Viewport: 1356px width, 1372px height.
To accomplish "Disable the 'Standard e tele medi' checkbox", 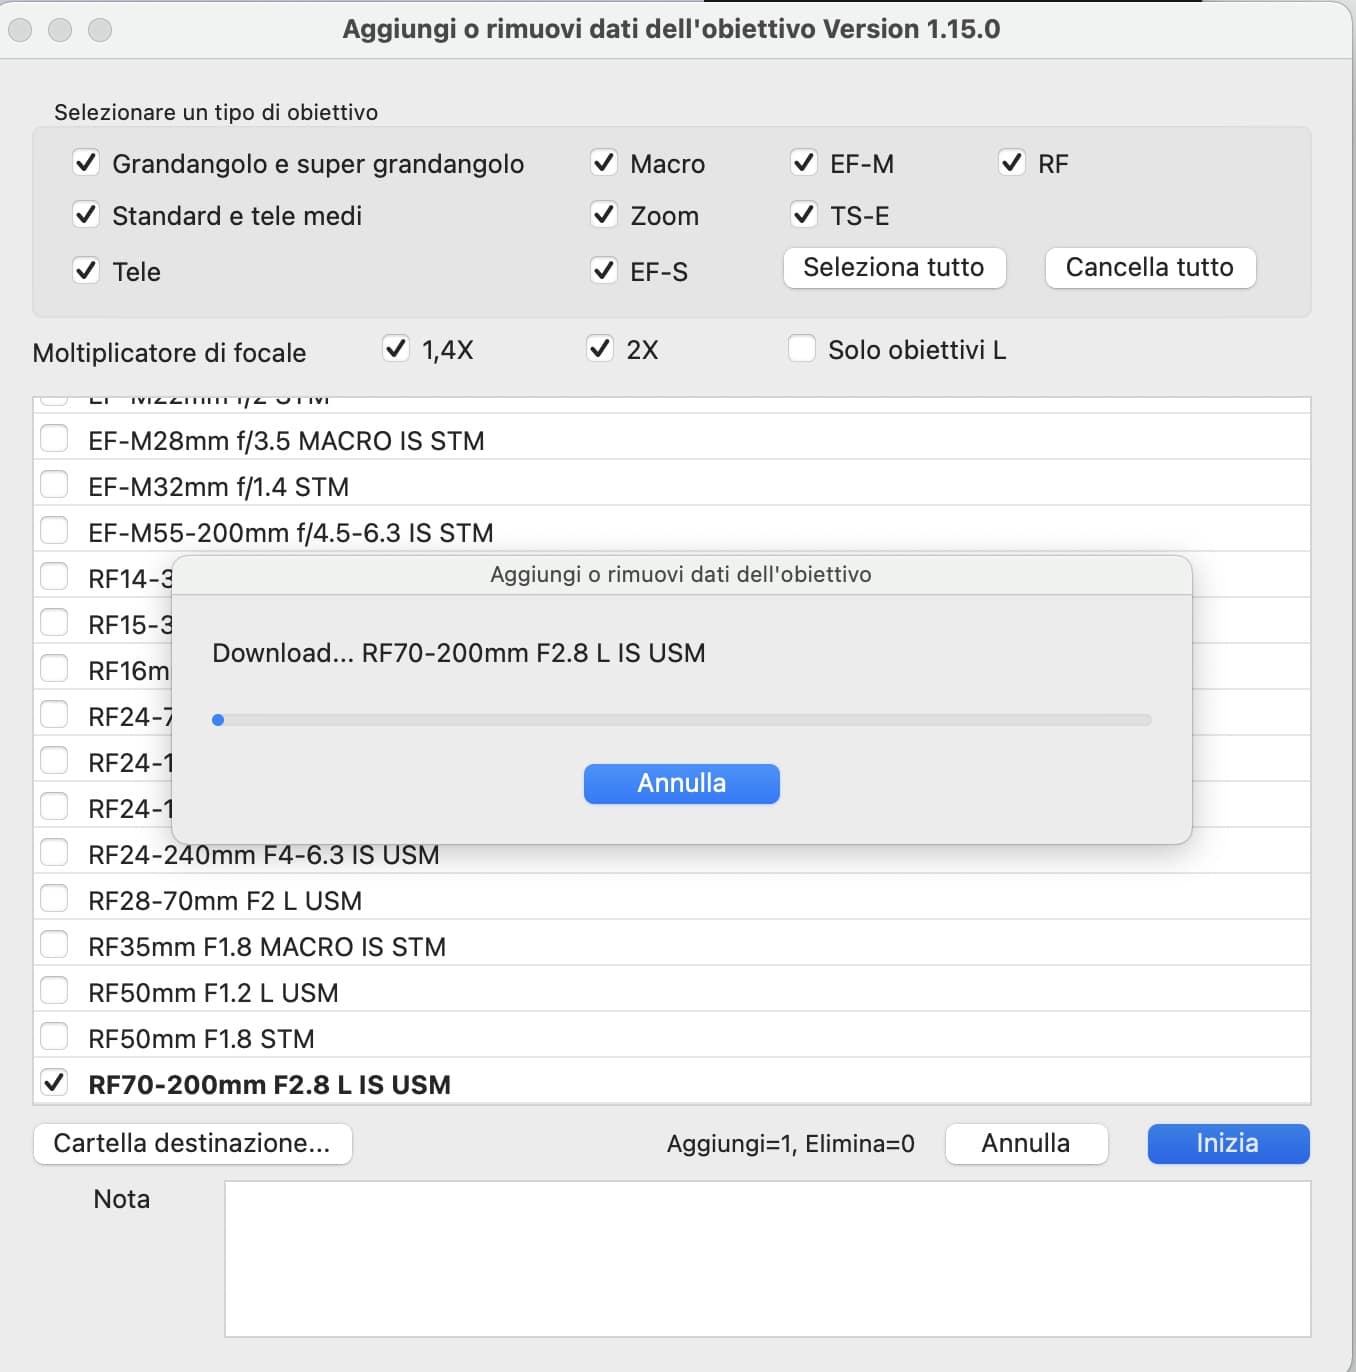I will (86, 215).
